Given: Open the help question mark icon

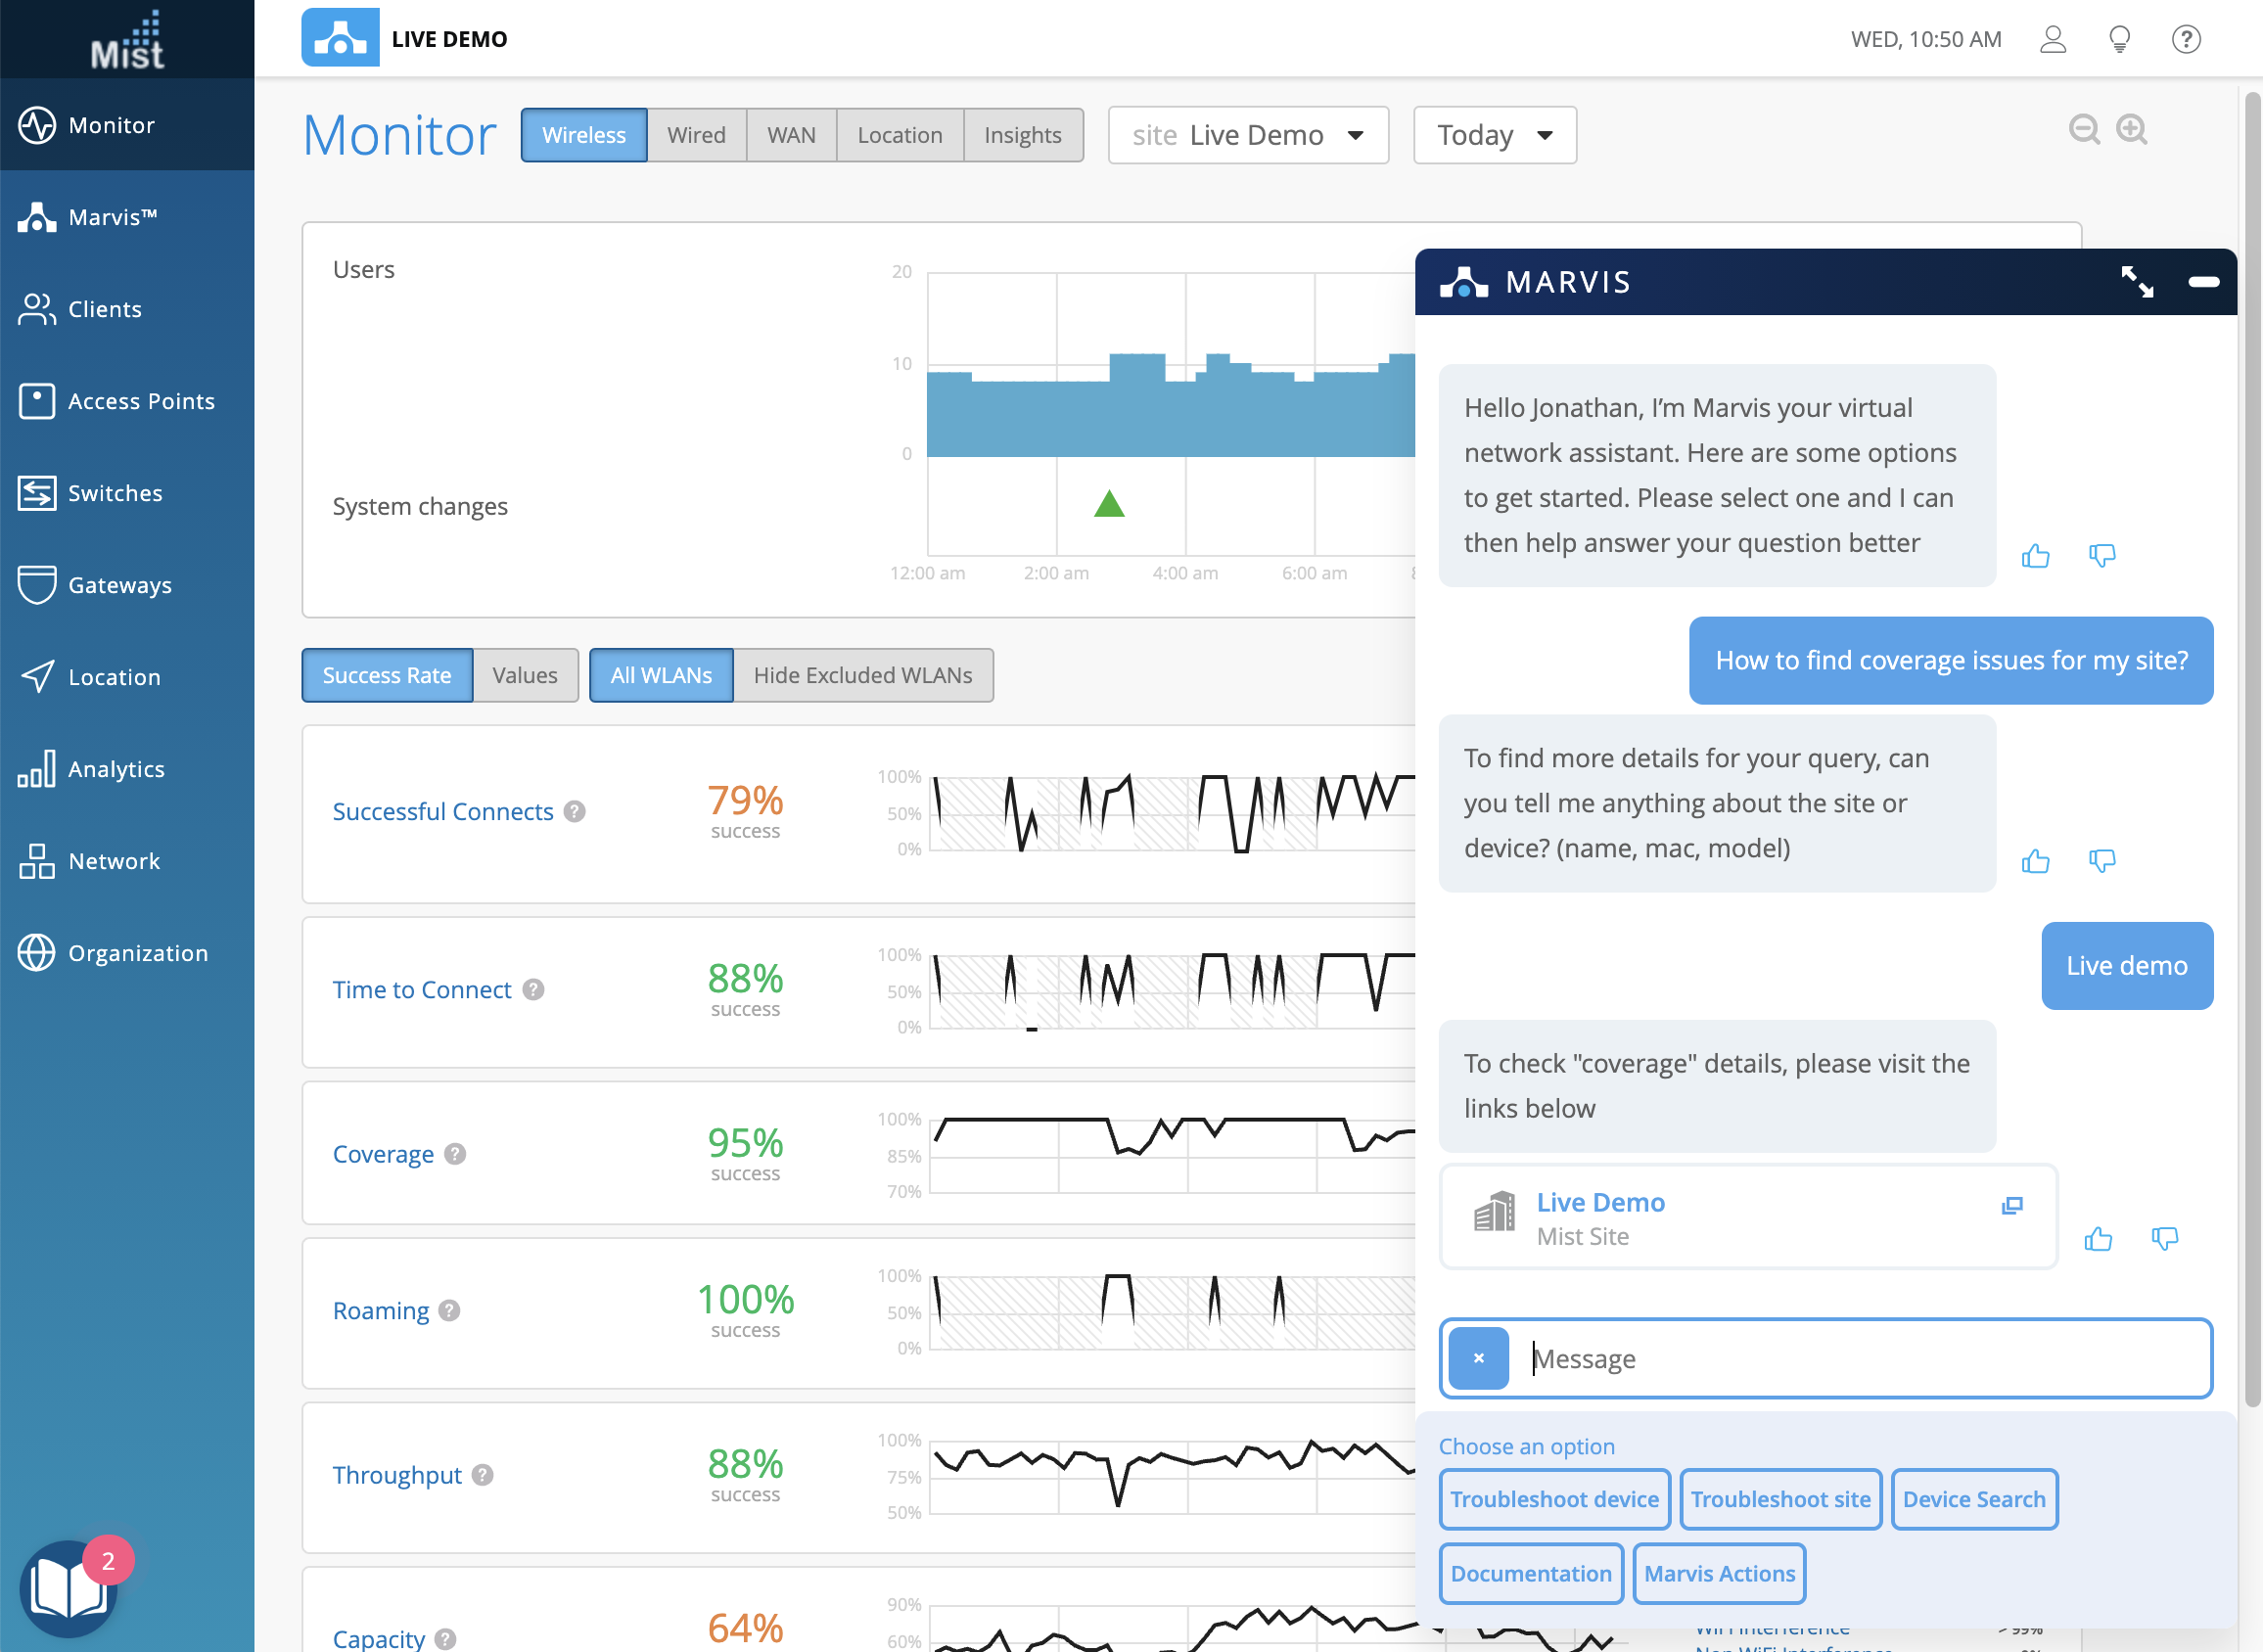Looking at the screenshot, I should [x=2186, y=40].
